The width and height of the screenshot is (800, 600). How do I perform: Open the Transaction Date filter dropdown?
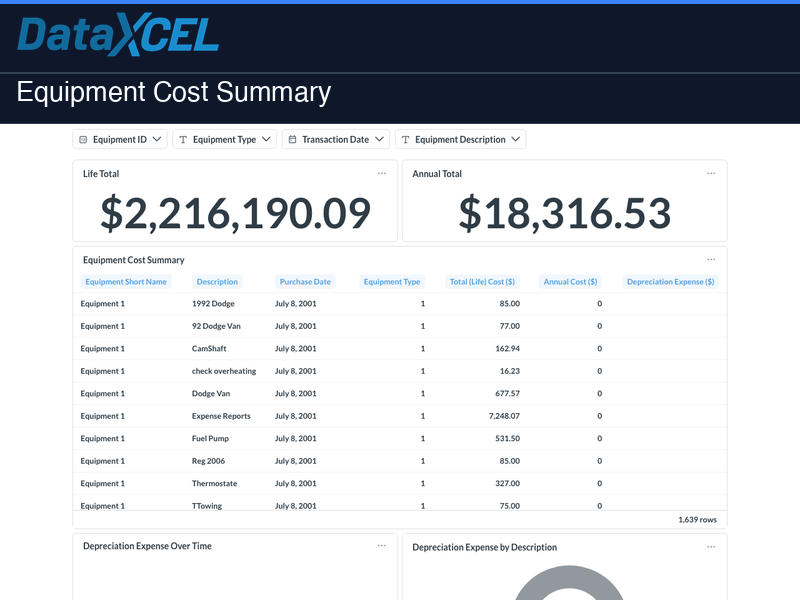tap(379, 139)
